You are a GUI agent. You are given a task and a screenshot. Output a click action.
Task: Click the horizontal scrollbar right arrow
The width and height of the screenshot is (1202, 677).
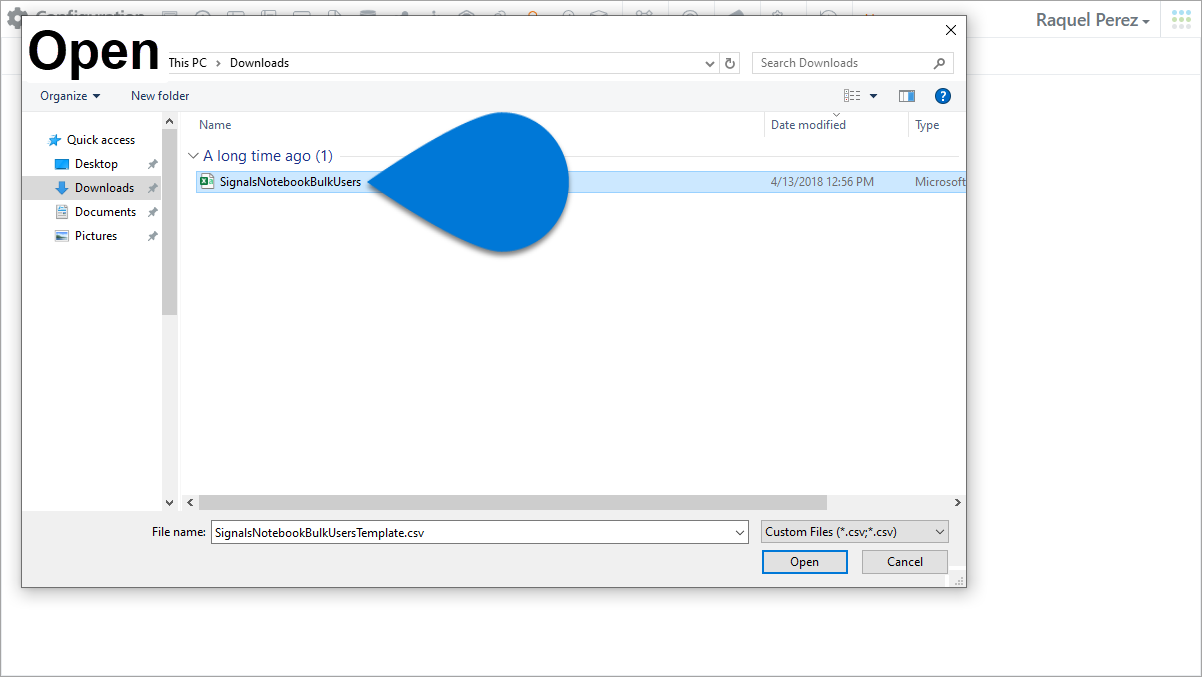click(957, 503)
